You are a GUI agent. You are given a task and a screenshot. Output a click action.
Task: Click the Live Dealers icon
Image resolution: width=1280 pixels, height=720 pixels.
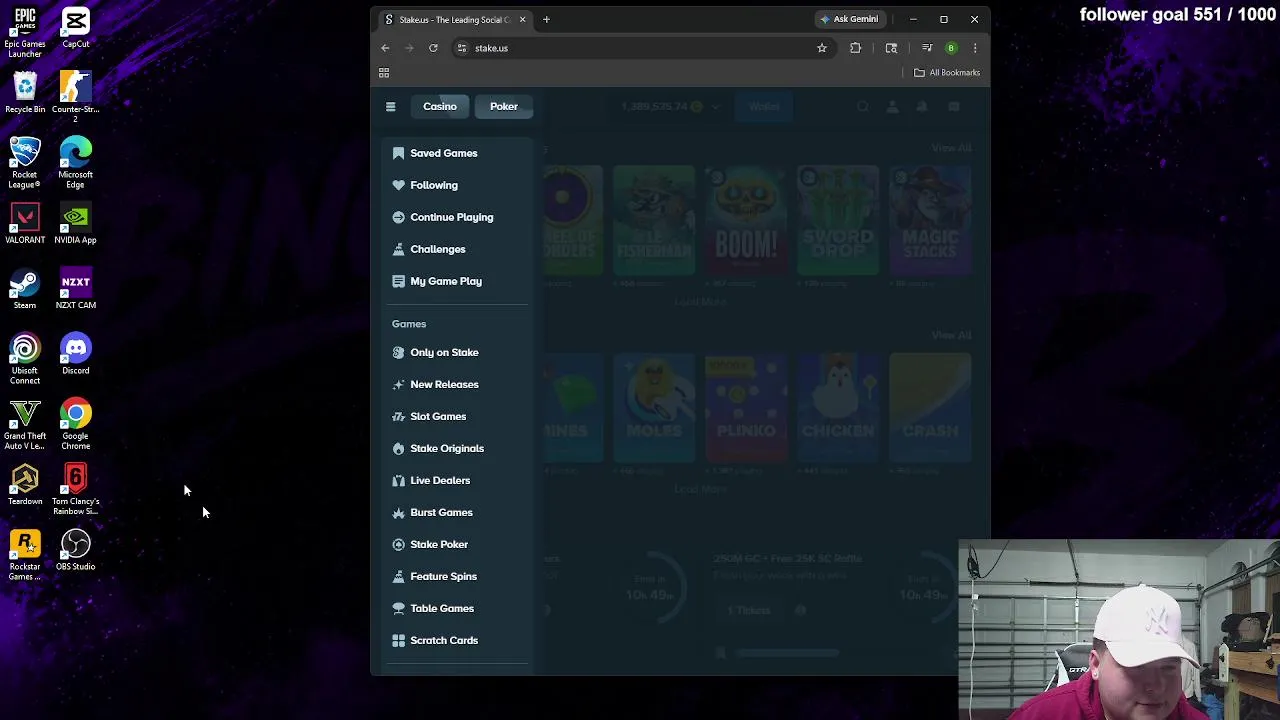pos(398,480)
